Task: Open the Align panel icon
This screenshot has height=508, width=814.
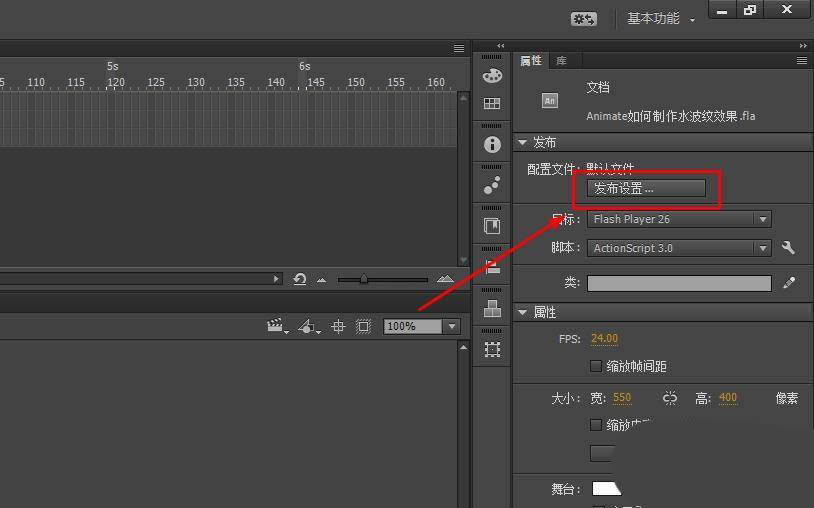Action: (x=492, y=267)
